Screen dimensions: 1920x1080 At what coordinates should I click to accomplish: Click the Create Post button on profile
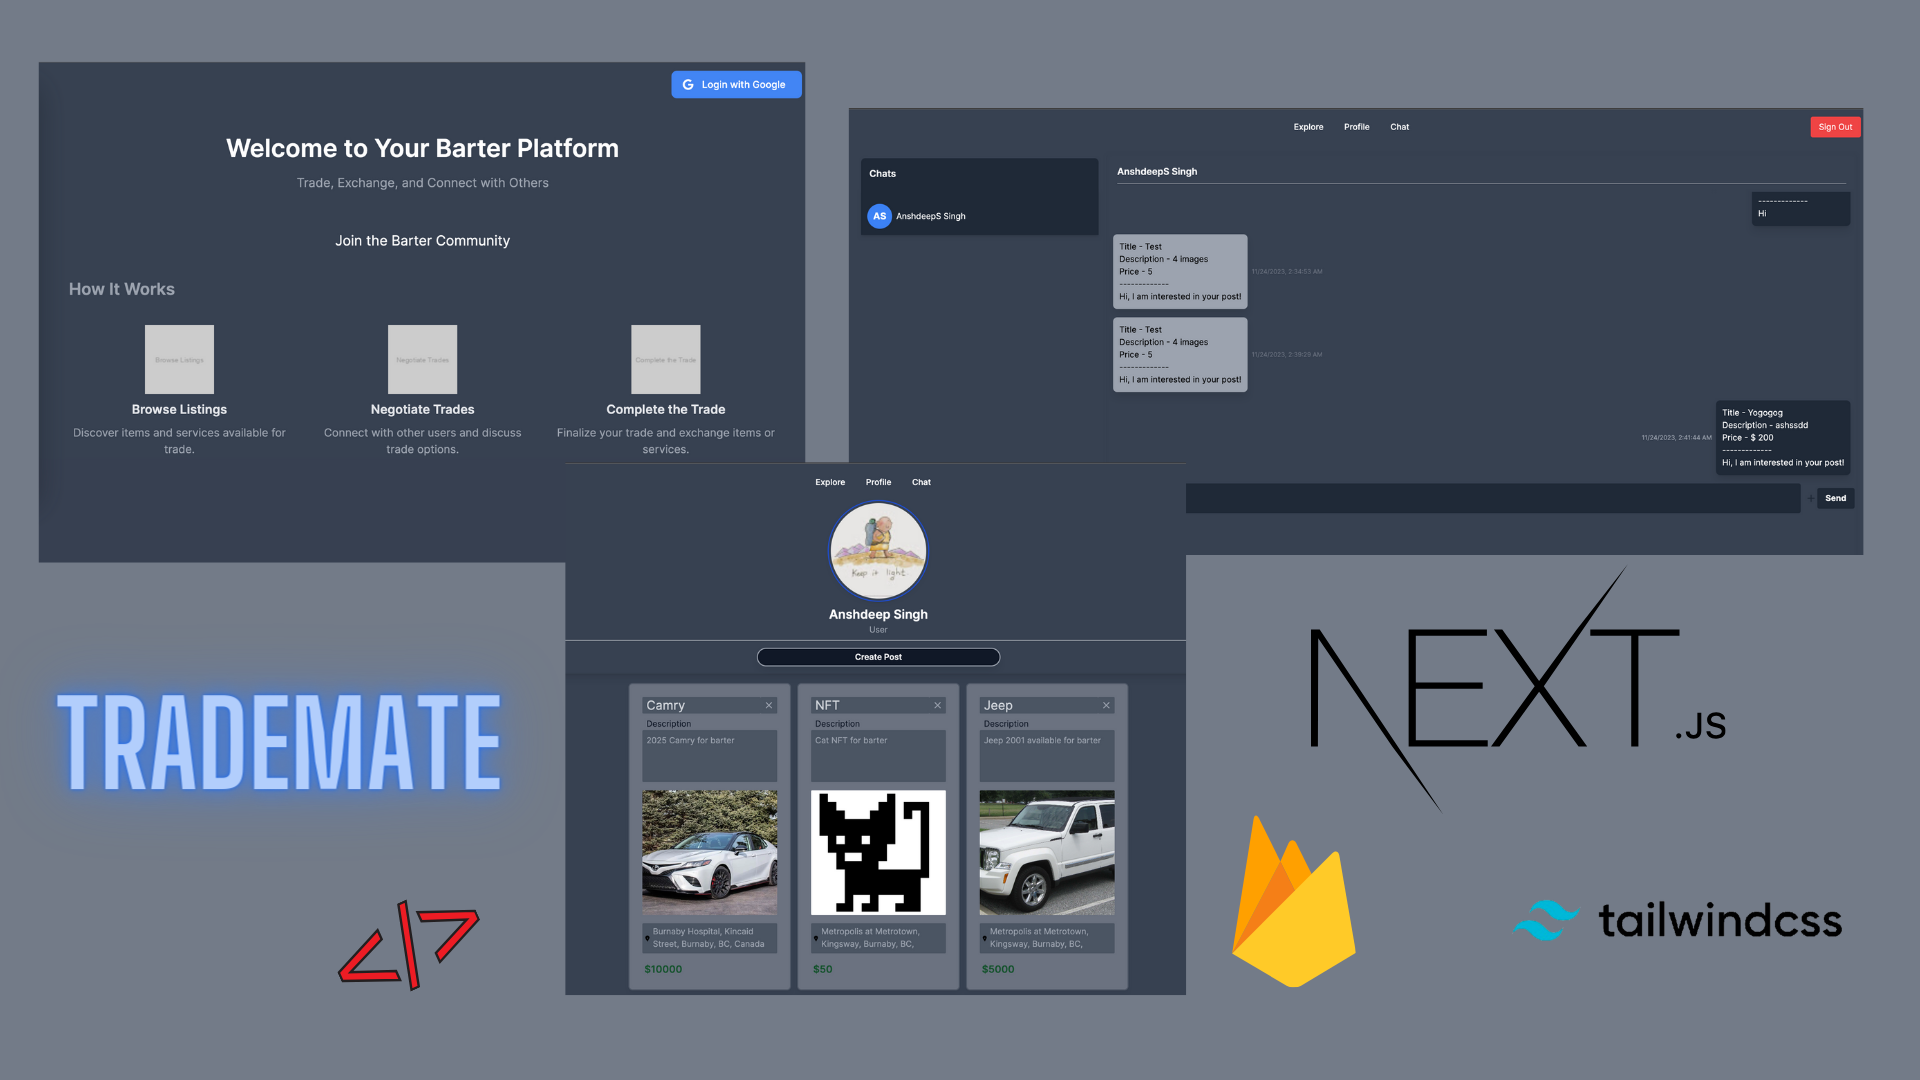point(877,655)
